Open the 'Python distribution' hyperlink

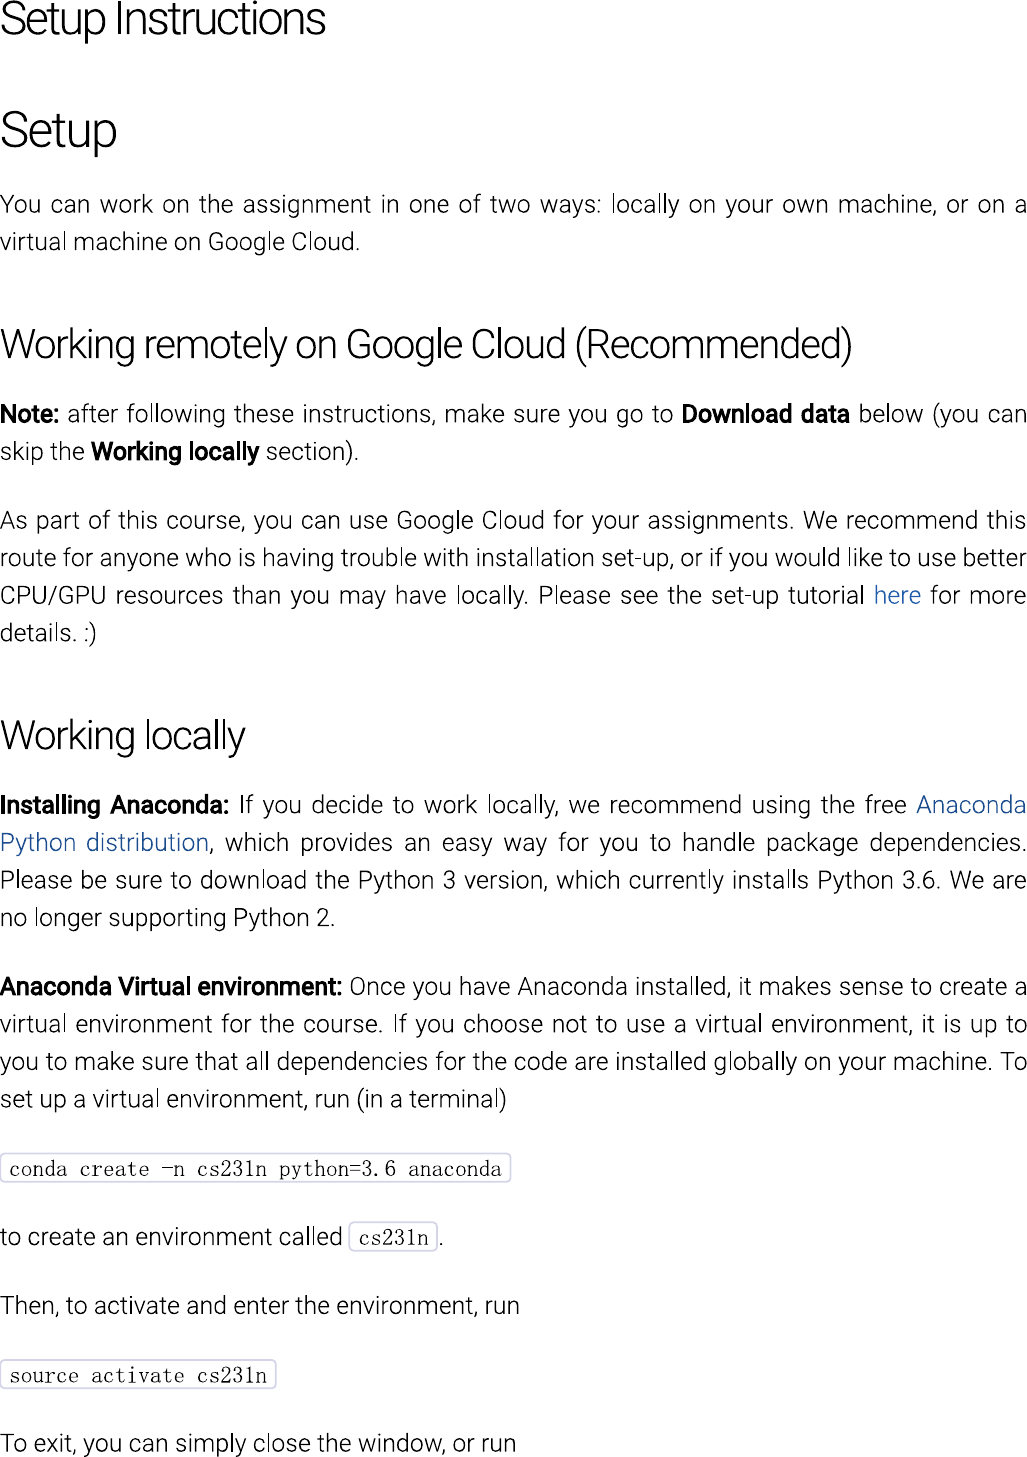104,843
